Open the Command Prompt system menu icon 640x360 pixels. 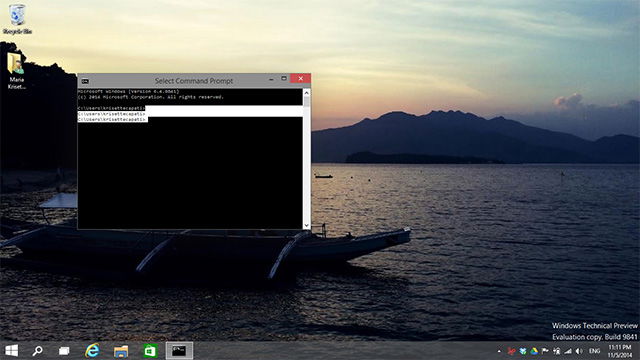[85, 81]
